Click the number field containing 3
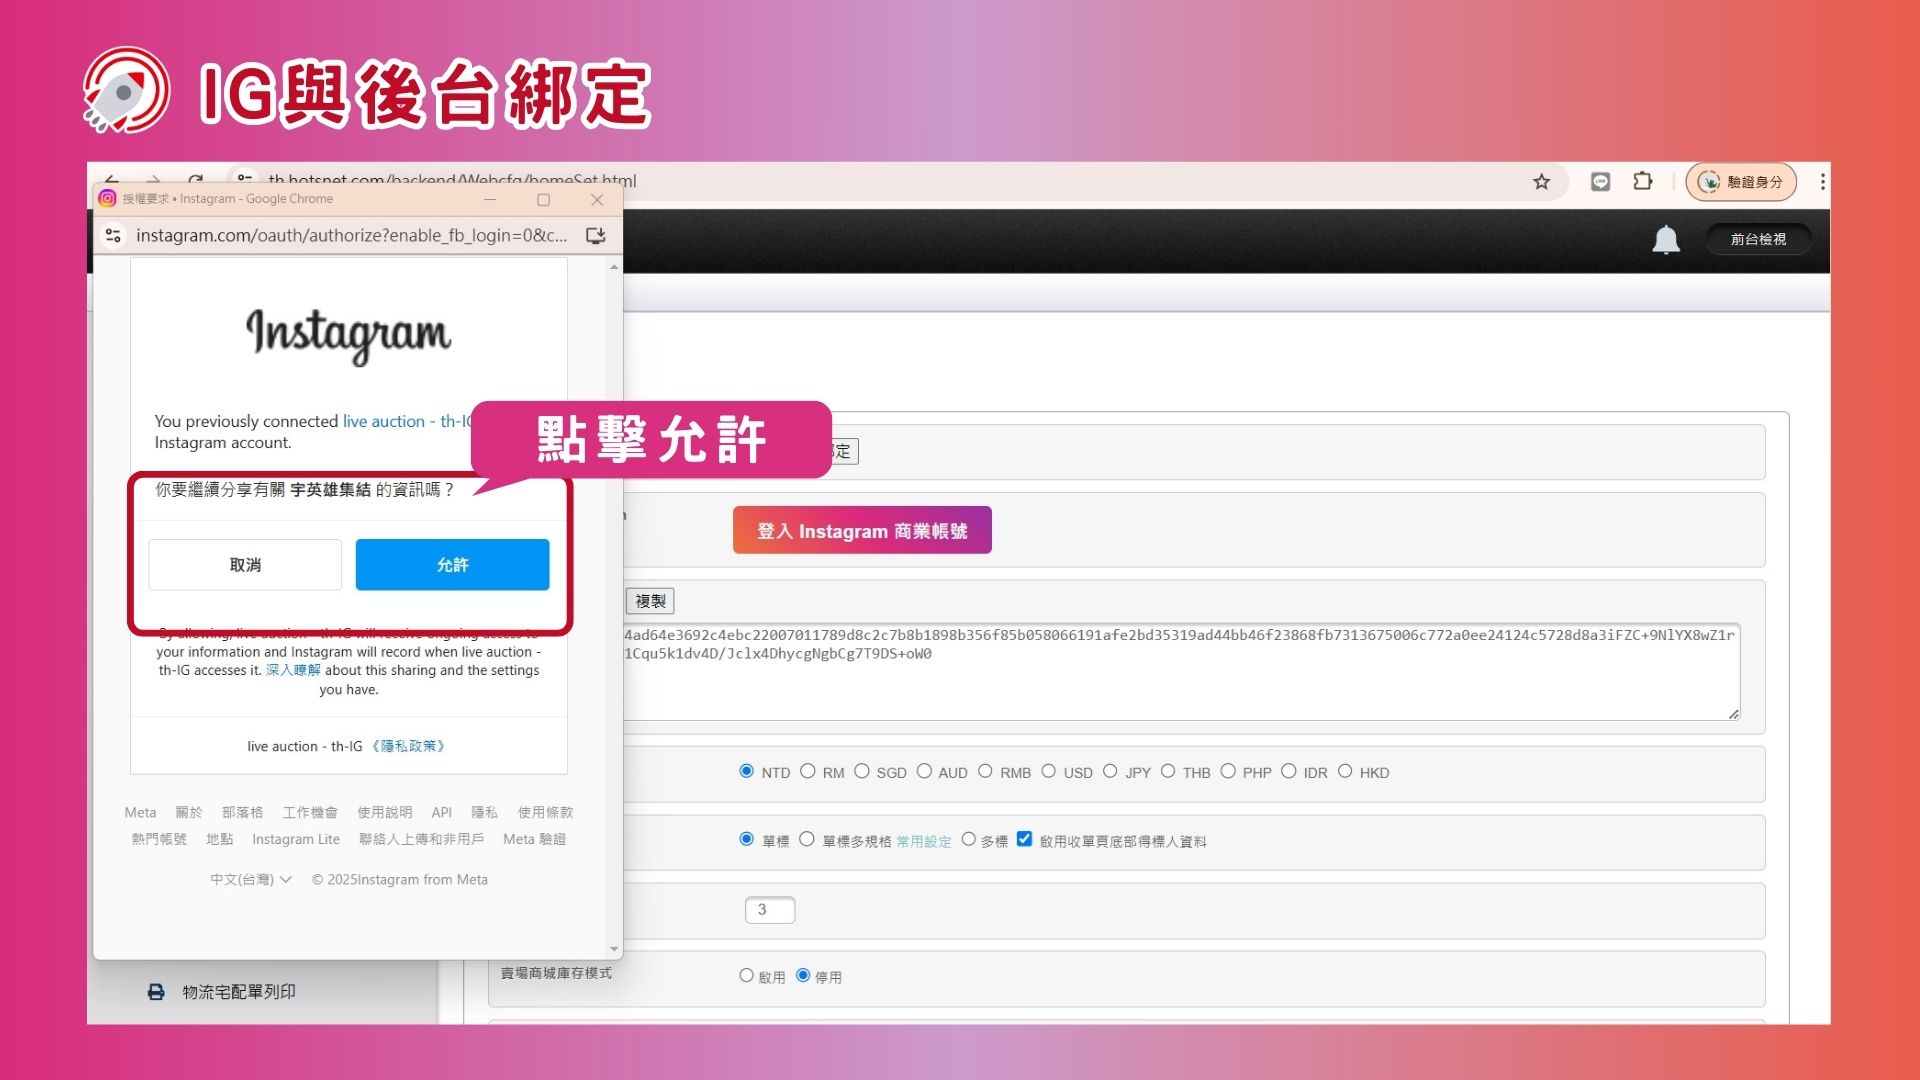The image size is (1920, 1080). click(769, 910)
